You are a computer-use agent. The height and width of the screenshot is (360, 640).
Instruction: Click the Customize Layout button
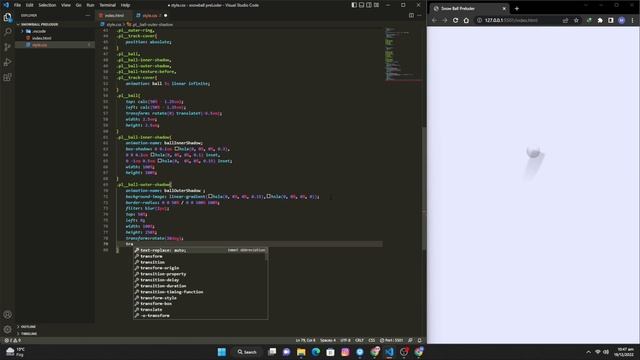tap(376, 5)
